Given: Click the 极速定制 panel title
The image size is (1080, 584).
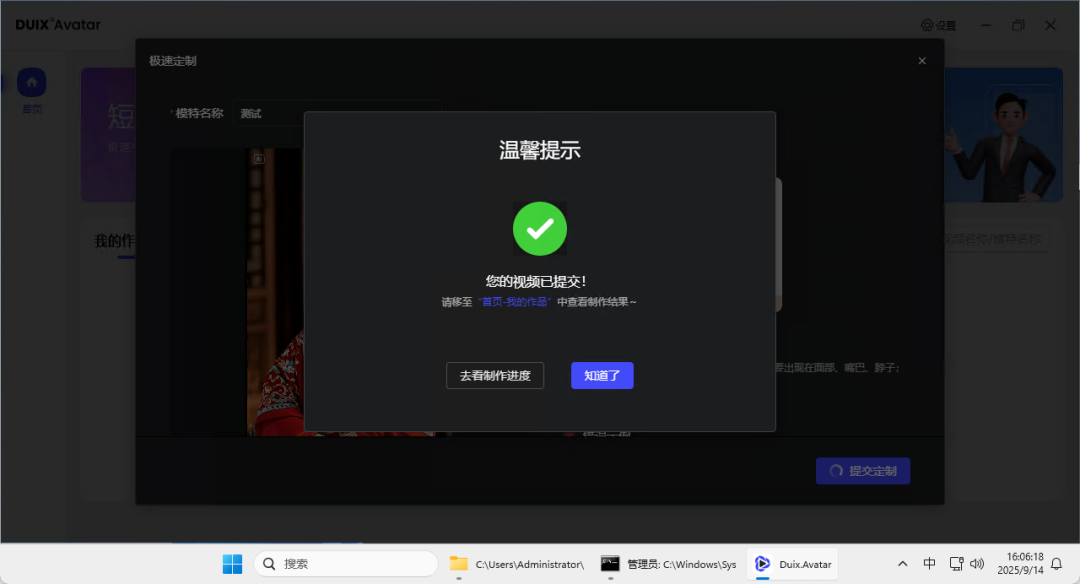Looking at the screenshot, I should [x=173, y=61].
